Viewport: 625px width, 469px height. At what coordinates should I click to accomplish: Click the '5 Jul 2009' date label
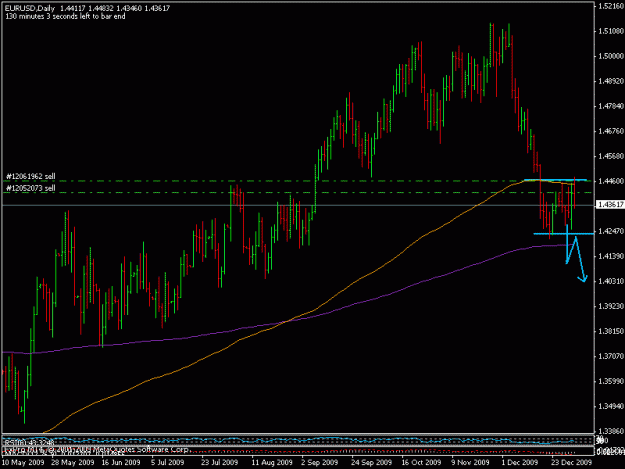coord(168,463)
